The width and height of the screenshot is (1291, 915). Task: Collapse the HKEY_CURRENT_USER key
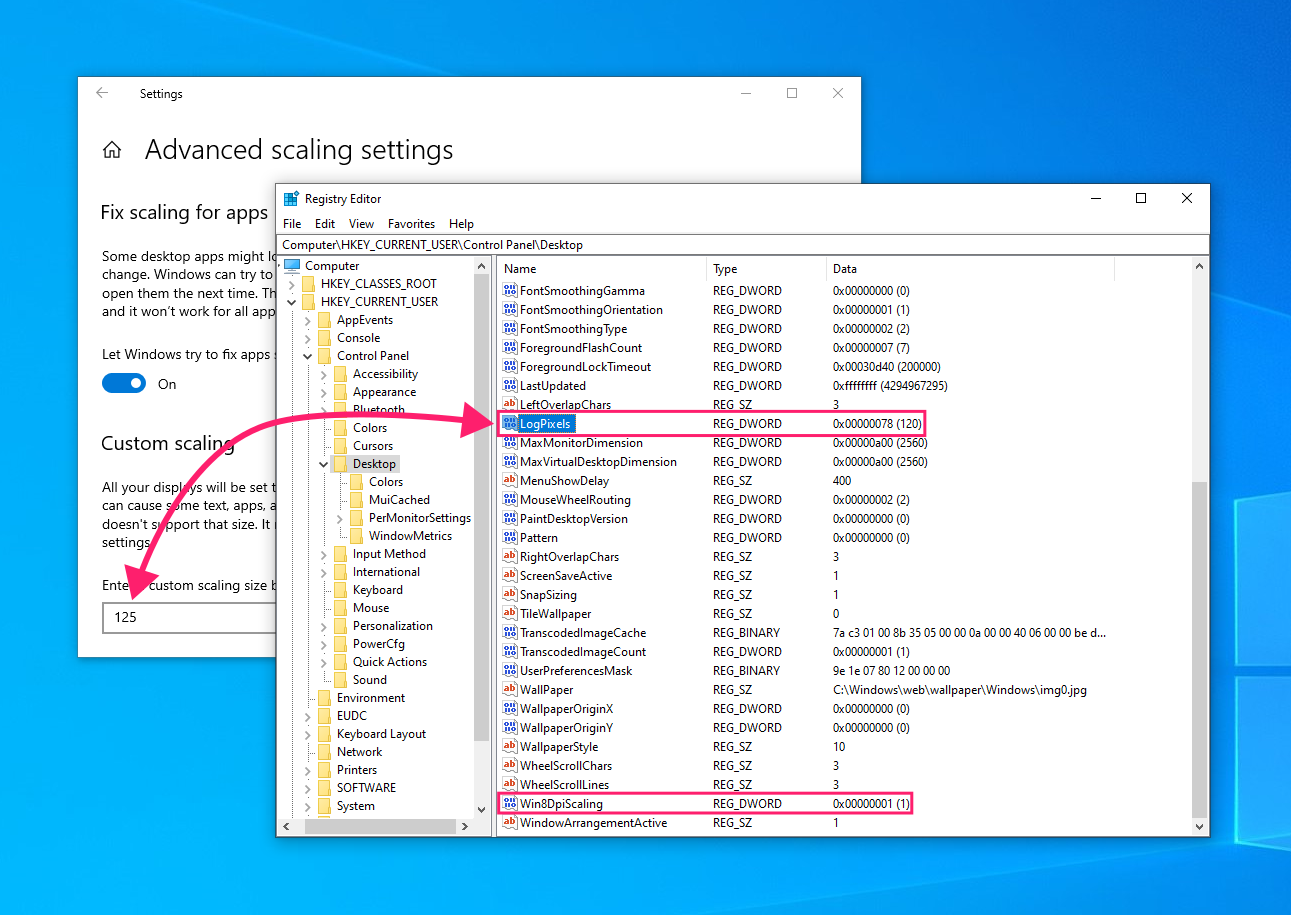[x=291, y=302]
